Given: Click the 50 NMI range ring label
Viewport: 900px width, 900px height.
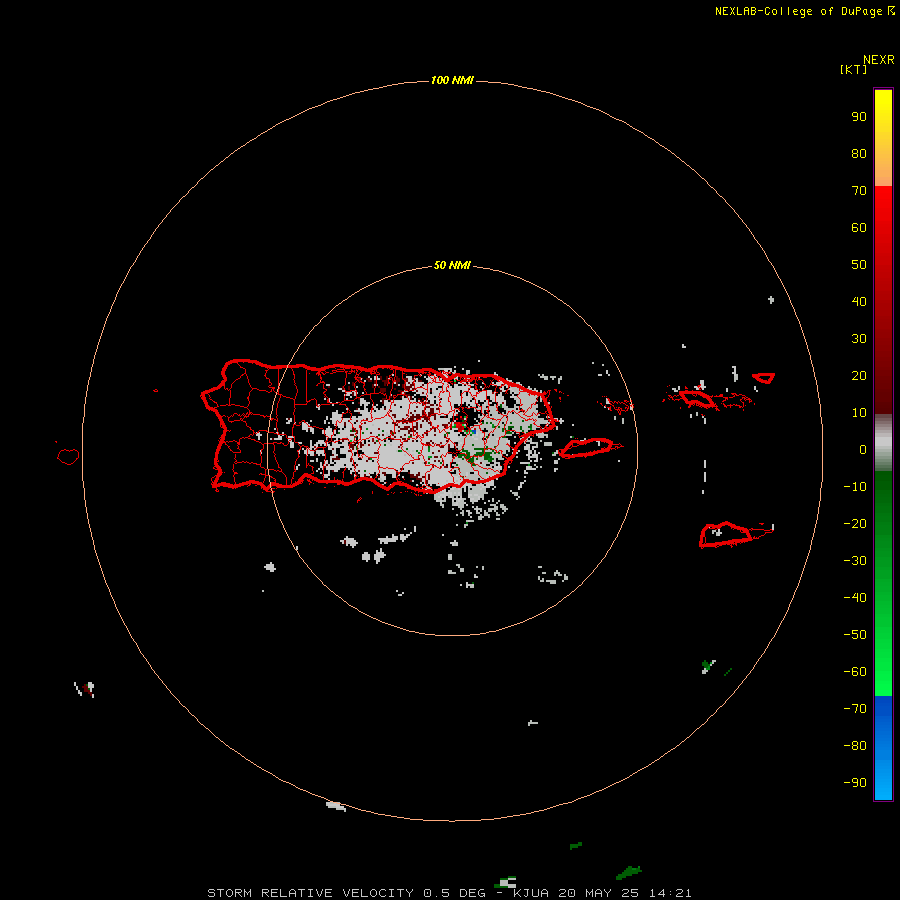Looking at the screenshot, I should pos(452,265).
